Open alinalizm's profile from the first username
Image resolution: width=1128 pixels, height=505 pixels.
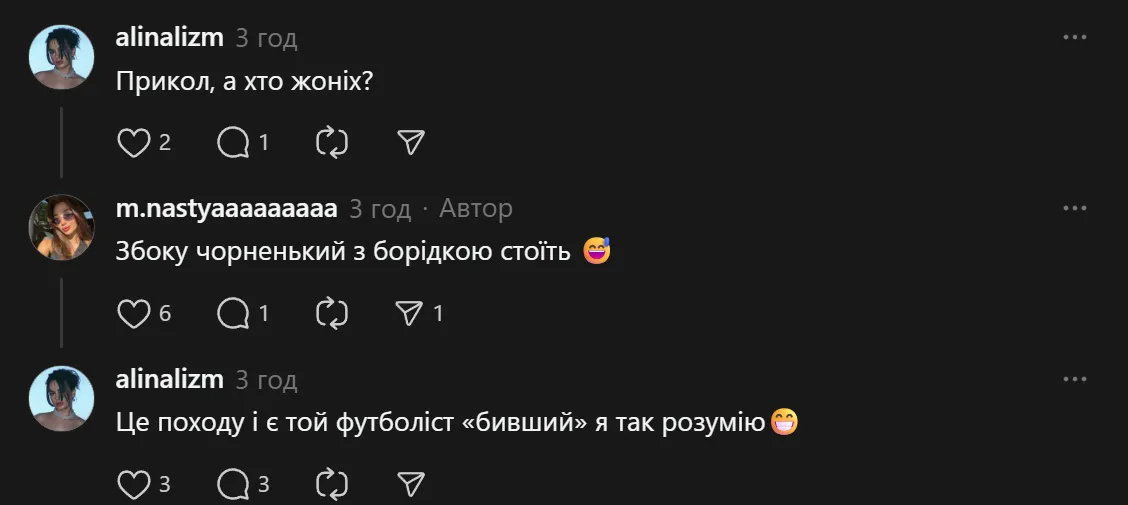point(169,38)
